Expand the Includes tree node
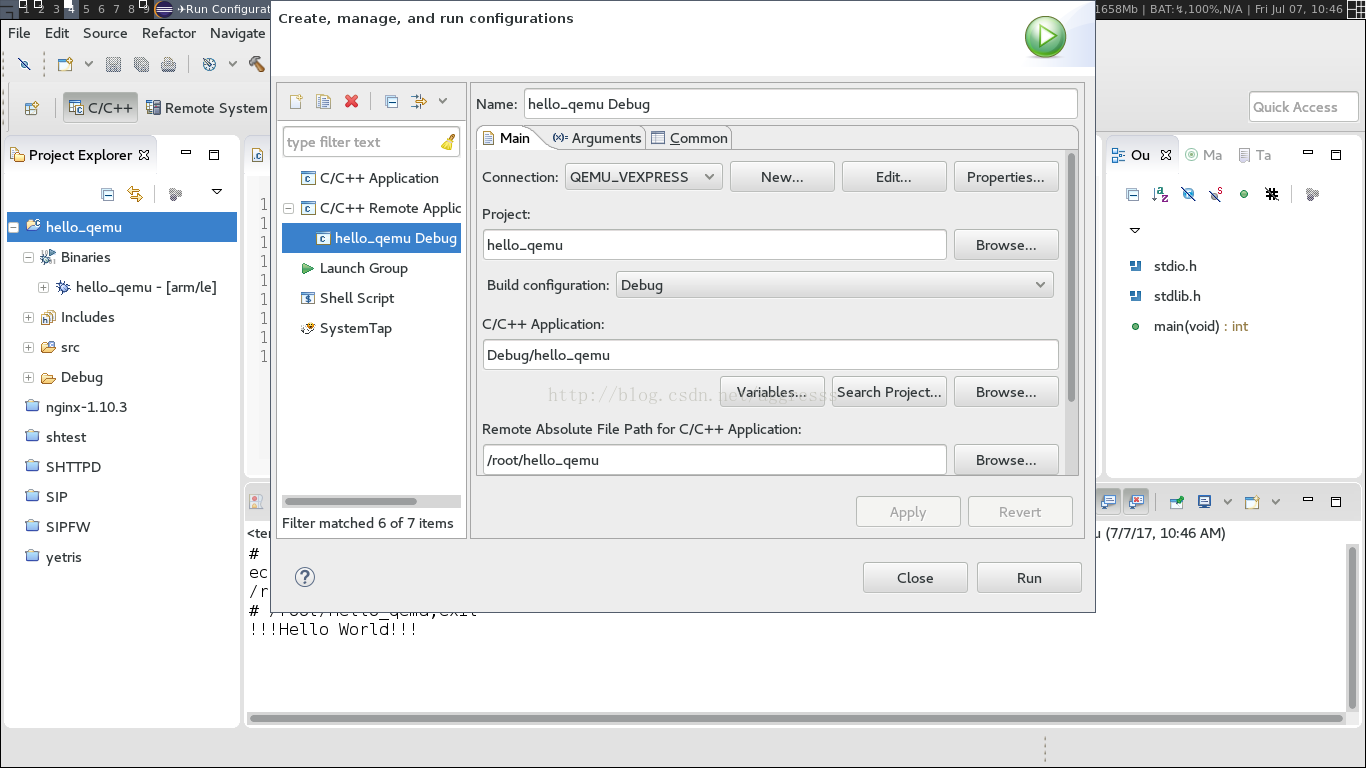The height and width of the screenshot is (768, 1366). (x=28, y=317)
